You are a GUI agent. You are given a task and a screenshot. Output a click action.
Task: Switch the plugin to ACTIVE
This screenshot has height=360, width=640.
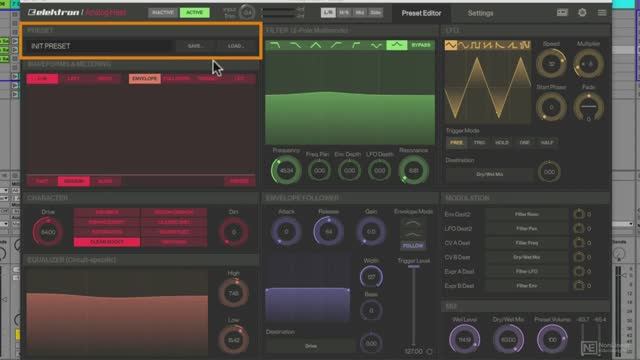click(194, 13)
